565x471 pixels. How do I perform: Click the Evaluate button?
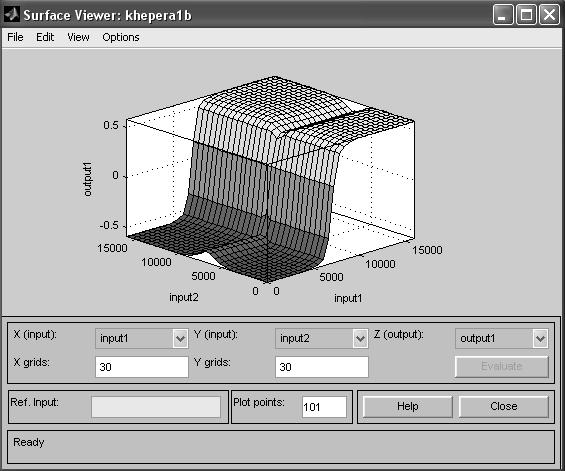(502, 366)
